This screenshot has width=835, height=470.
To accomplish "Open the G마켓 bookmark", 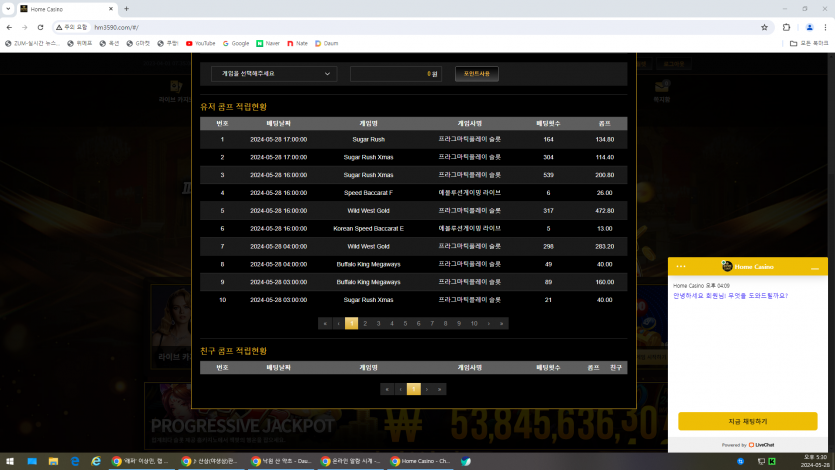I will pos(138,43).
